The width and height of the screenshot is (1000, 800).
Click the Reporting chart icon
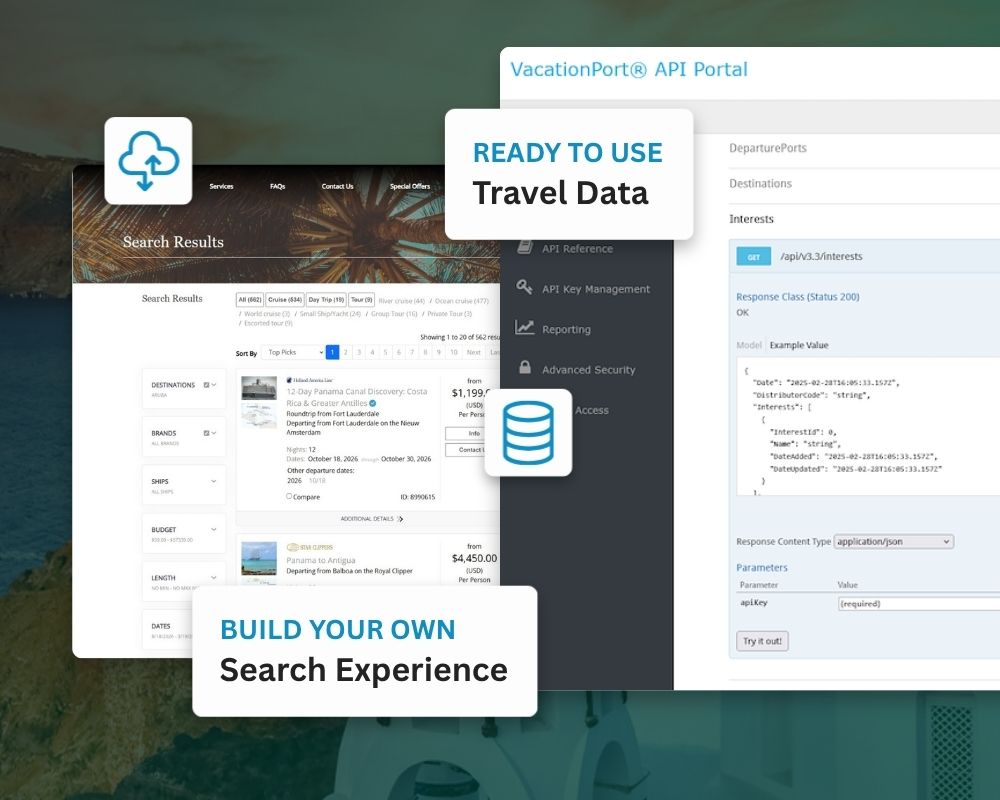[x=524, y=328]
